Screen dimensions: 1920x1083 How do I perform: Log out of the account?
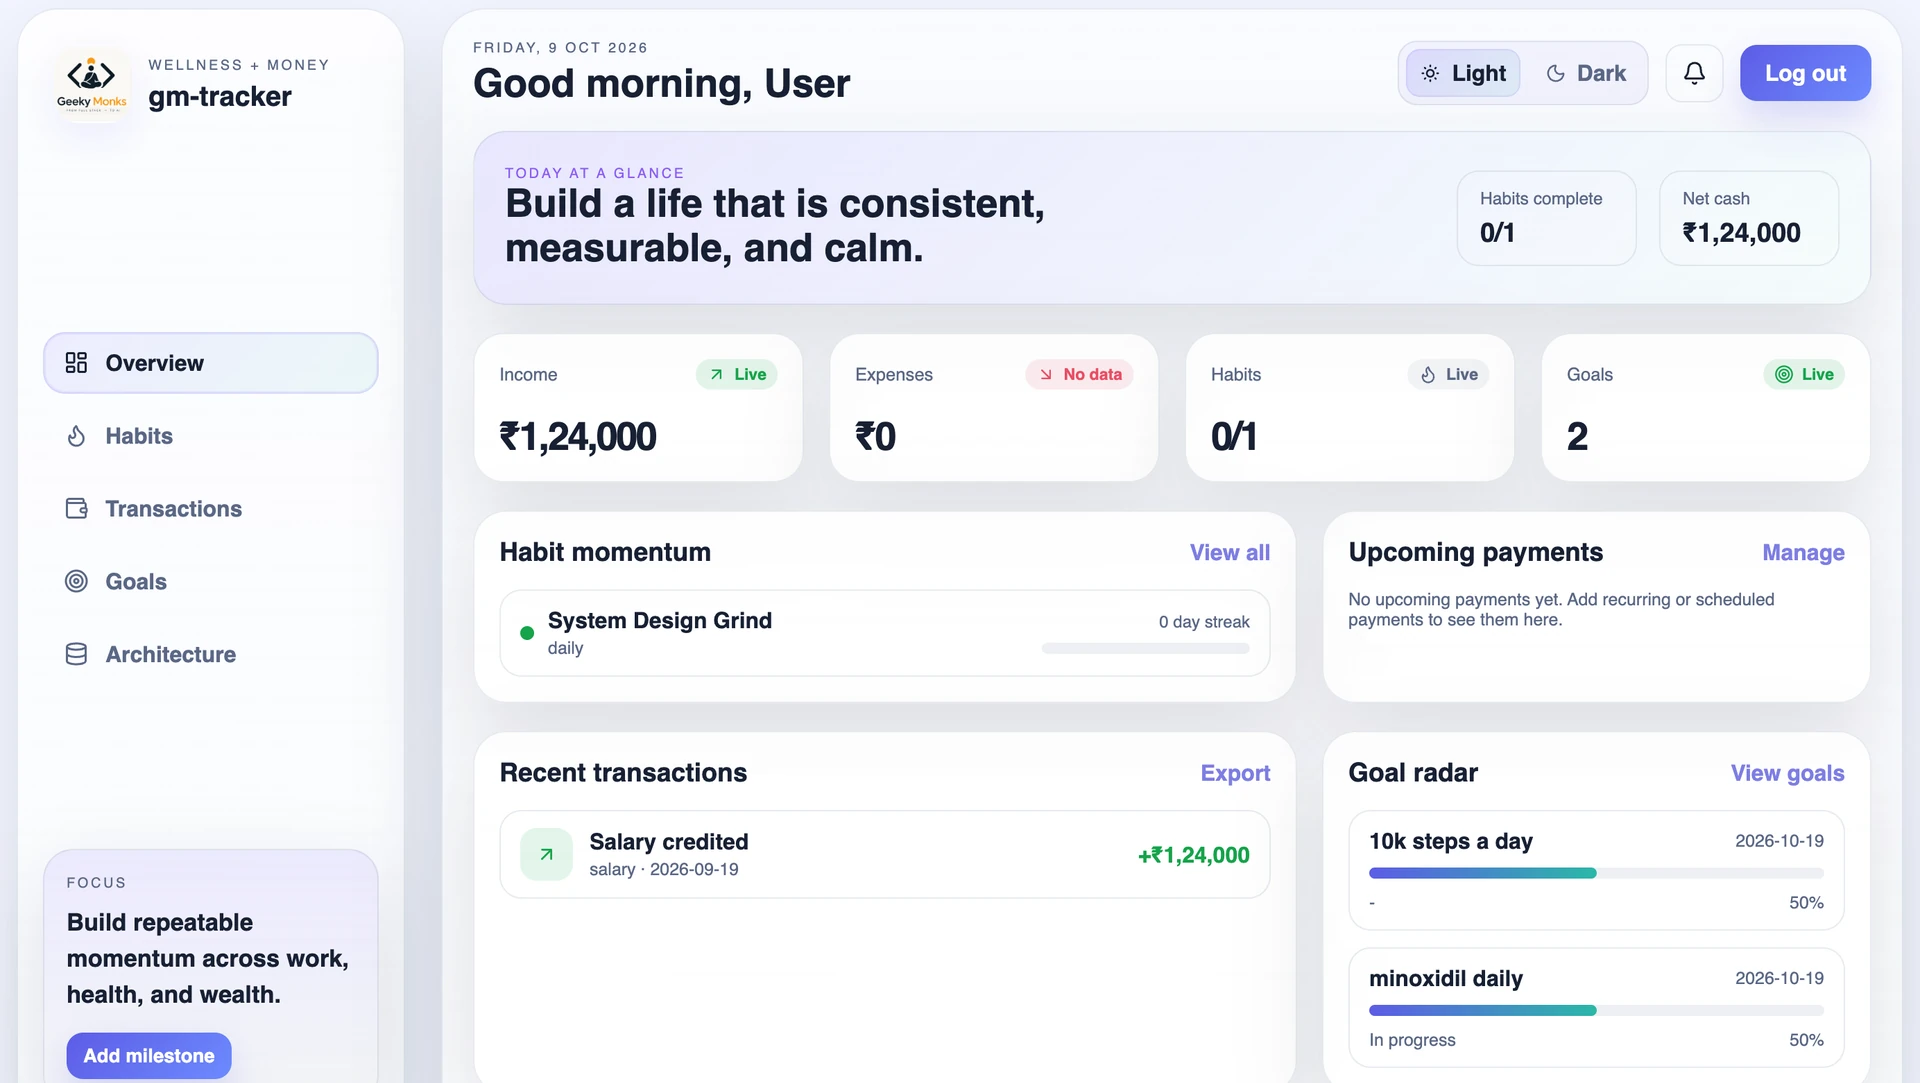pos(1805,73)
